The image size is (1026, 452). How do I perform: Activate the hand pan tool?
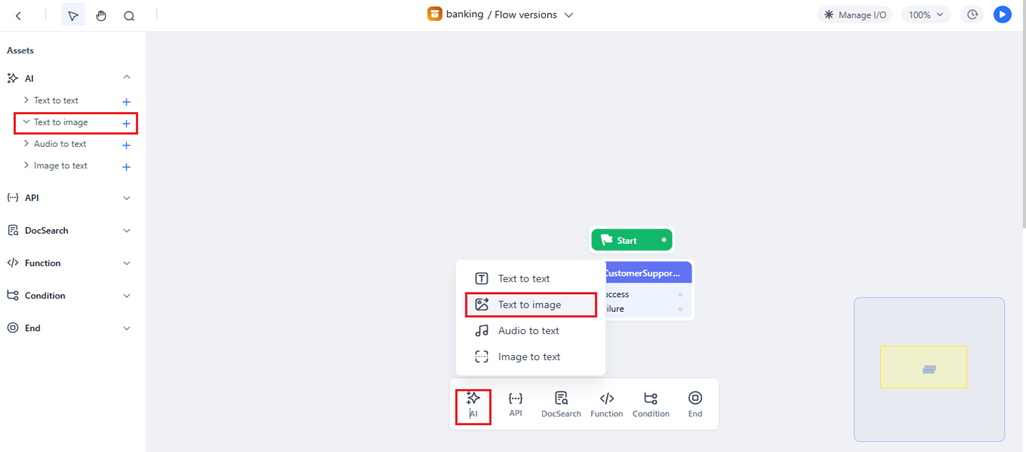click(x=101, y=16)
